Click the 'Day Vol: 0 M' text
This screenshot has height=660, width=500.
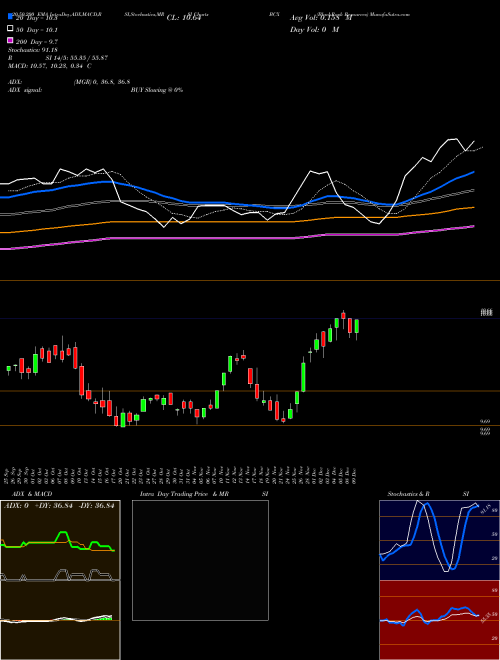pyautogui.click(x=314, y=29)
